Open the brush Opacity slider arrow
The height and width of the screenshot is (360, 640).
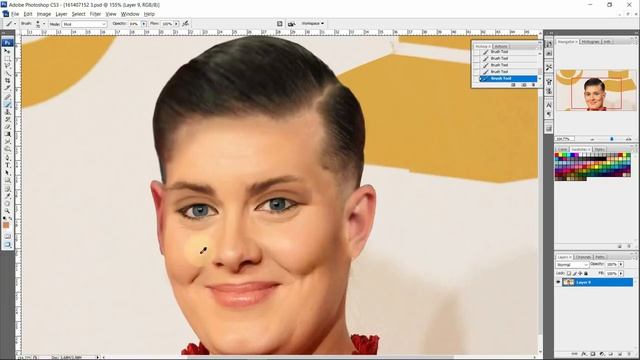click(x=144, y=24)
